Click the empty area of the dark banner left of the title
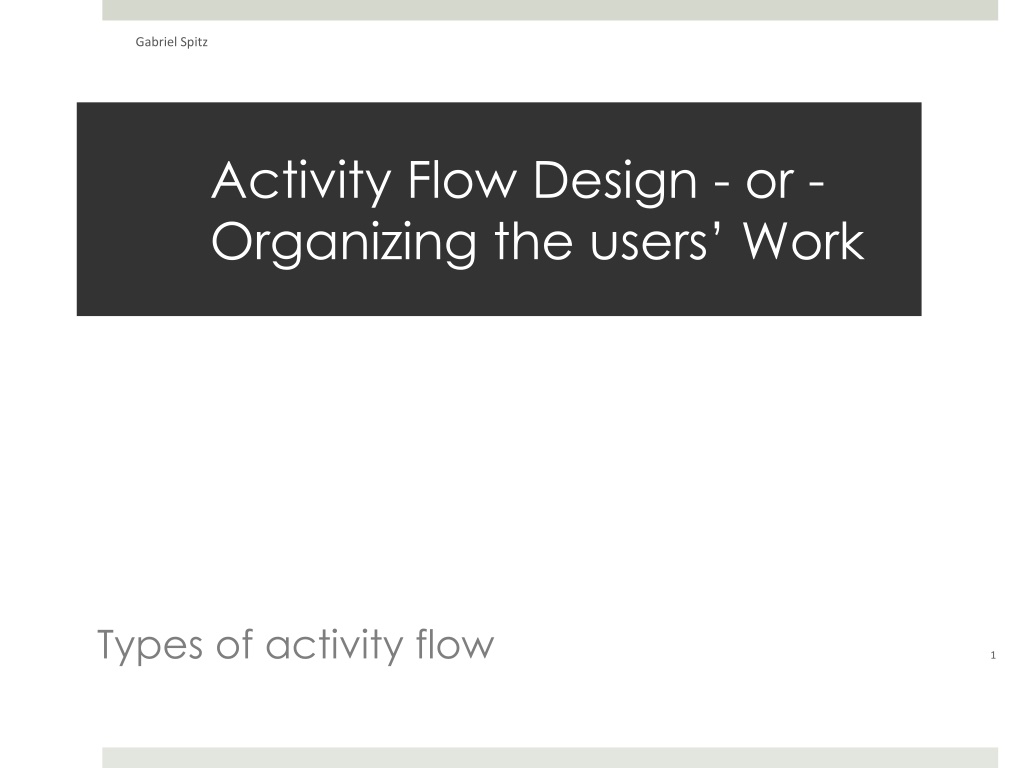 [144, 209]
